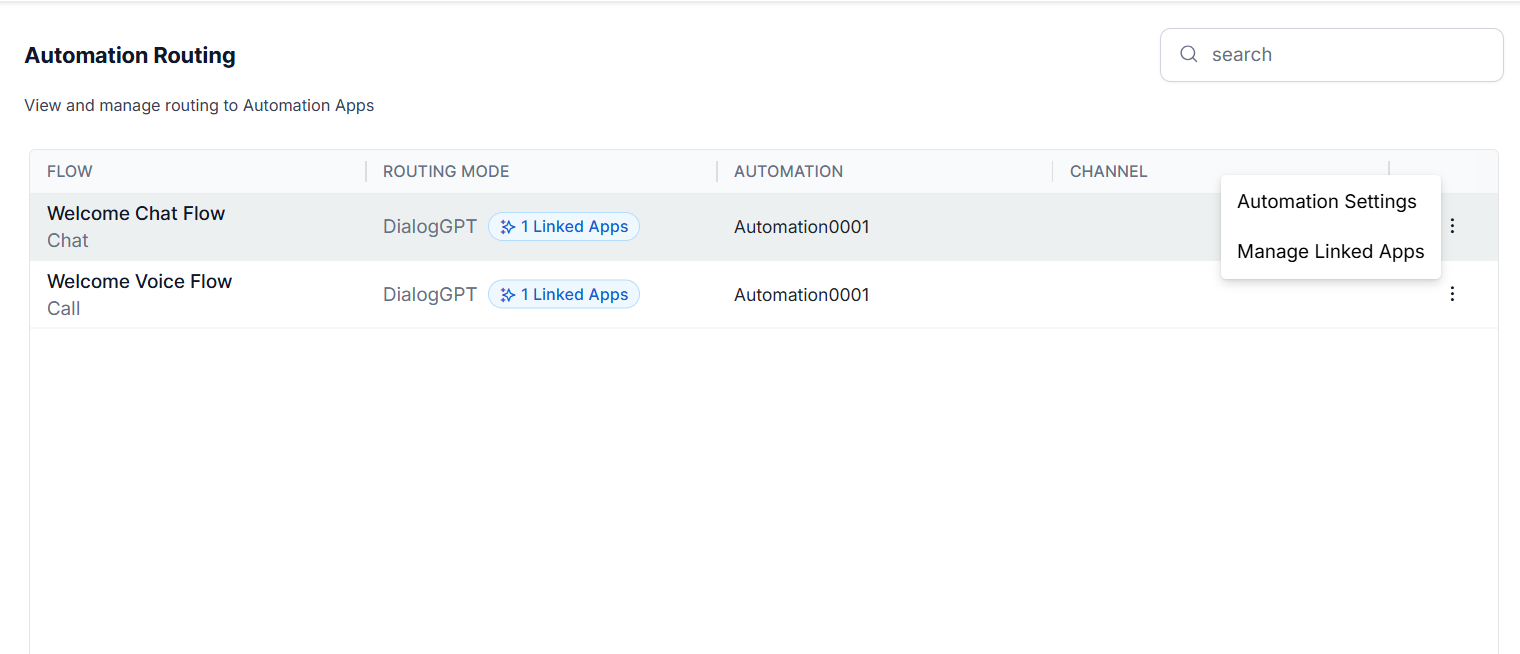Click the Welcome Chat Flow kebab menu icon
The height and width of the screenshot is (654, 1520).
pyautogui.click(x=1452, y=226)
